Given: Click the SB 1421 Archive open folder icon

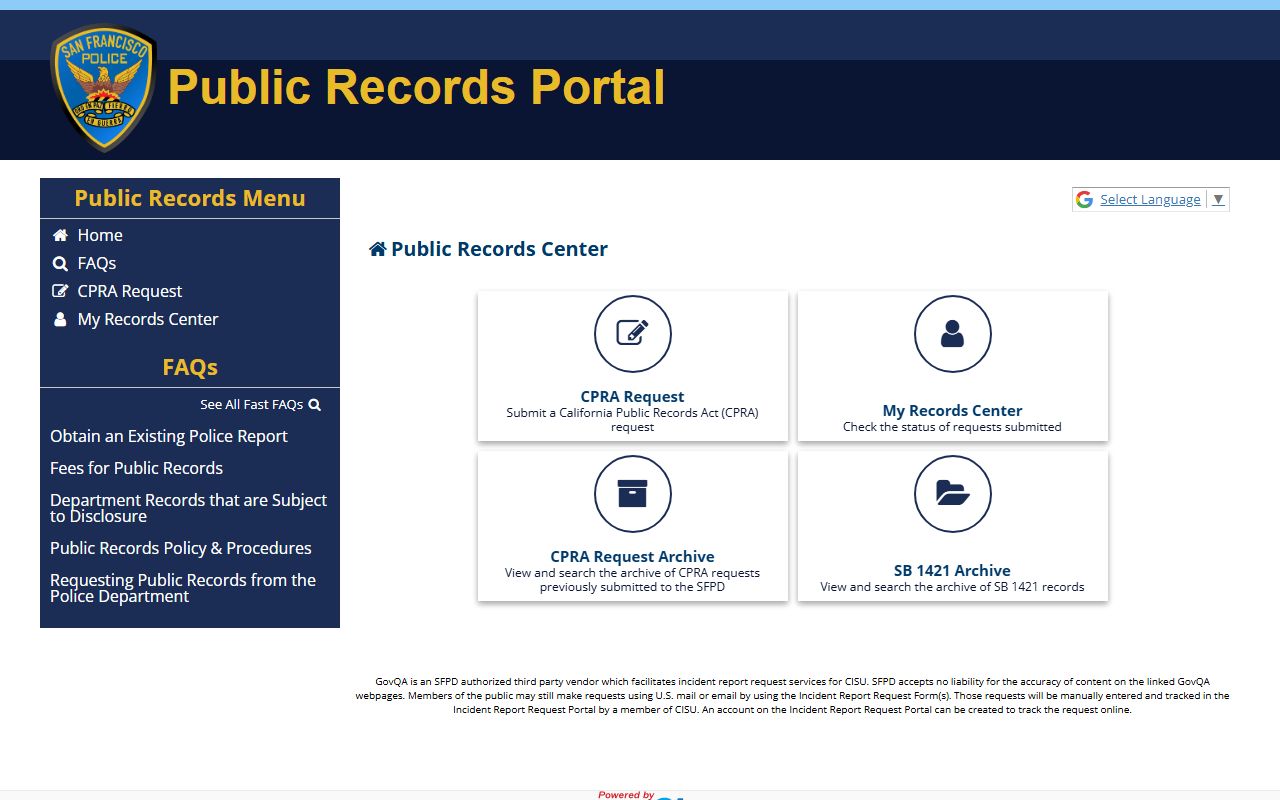Looking at the screenshot, I should pyautogui.click(x=953, y=494).
